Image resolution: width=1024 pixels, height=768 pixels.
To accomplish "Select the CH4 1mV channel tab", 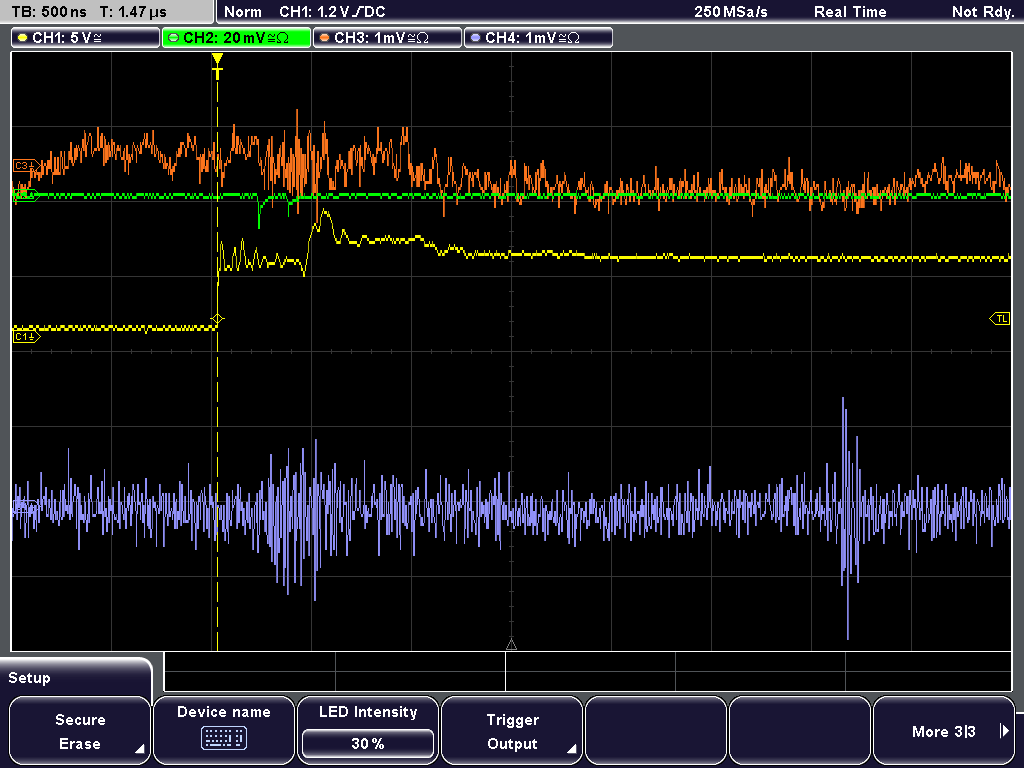I will pyautogui.click(x=538, y=38).
